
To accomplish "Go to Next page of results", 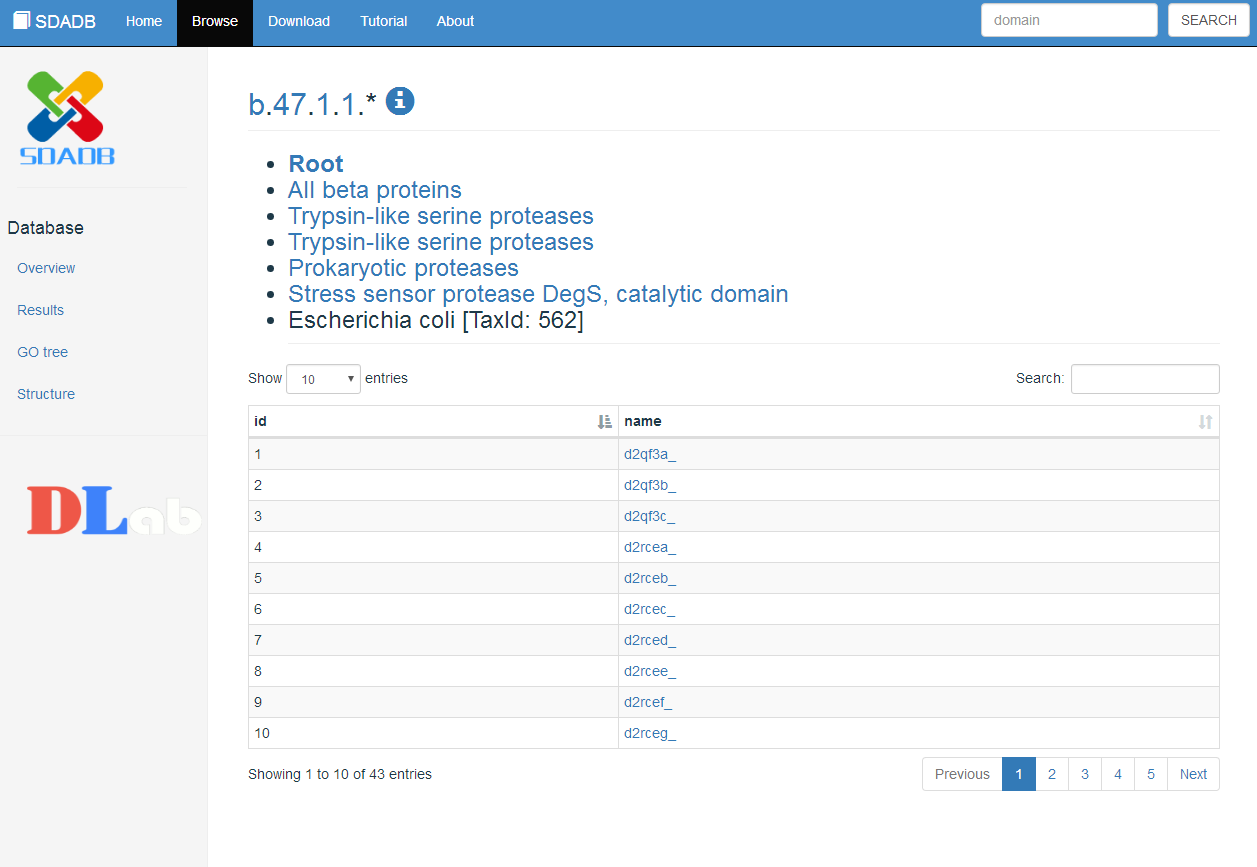I will (x=1193, y=774).
